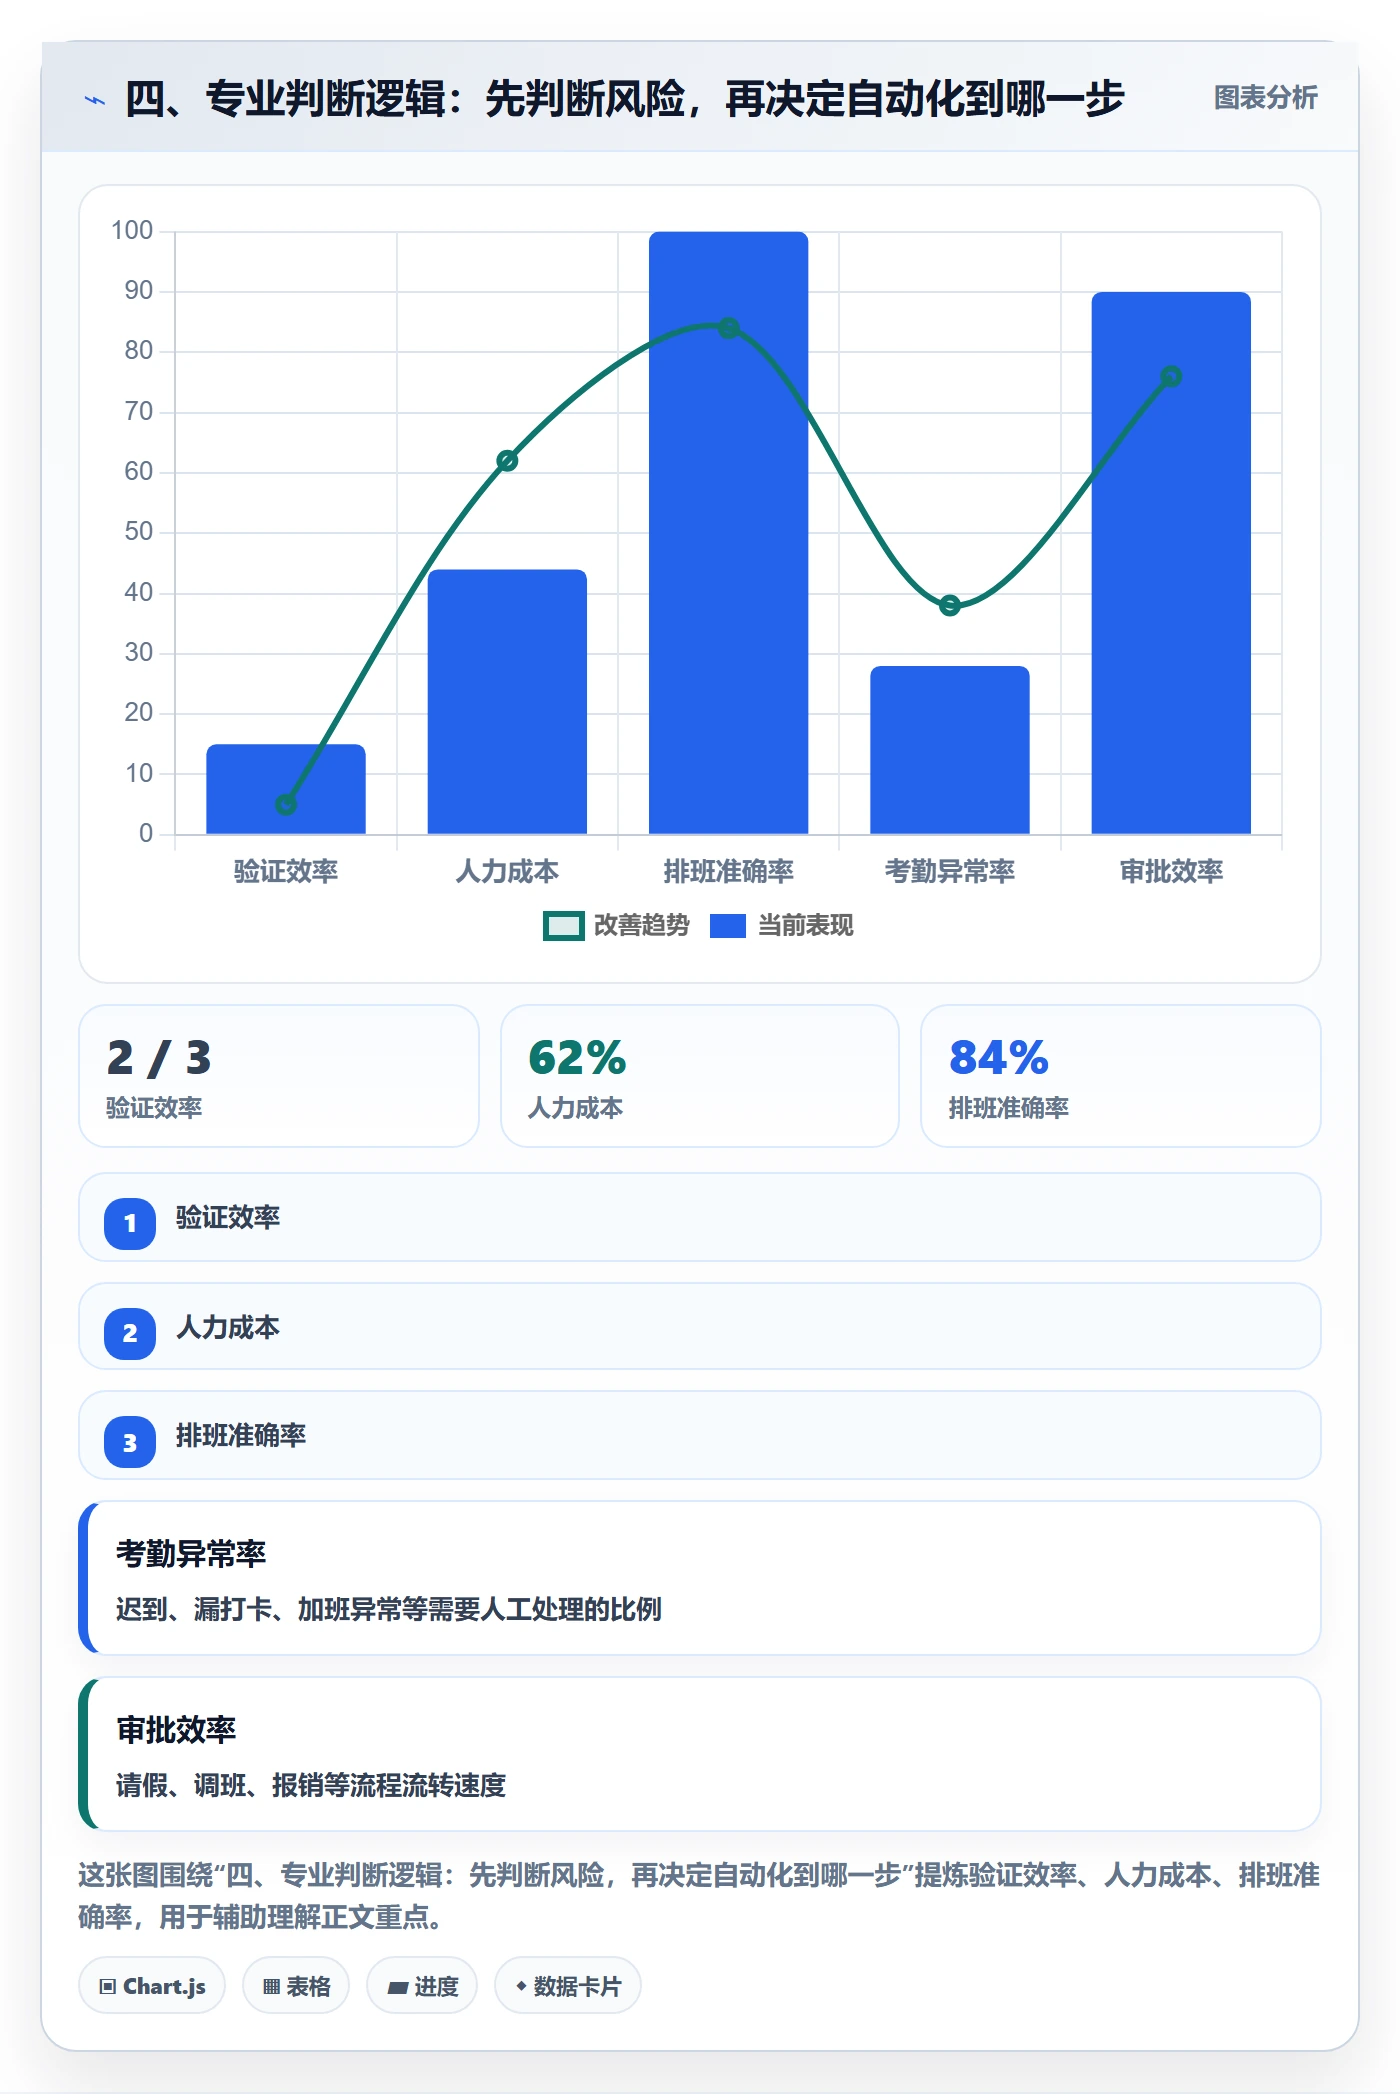Select the 验证效率 list row text

click(228, 1218)
